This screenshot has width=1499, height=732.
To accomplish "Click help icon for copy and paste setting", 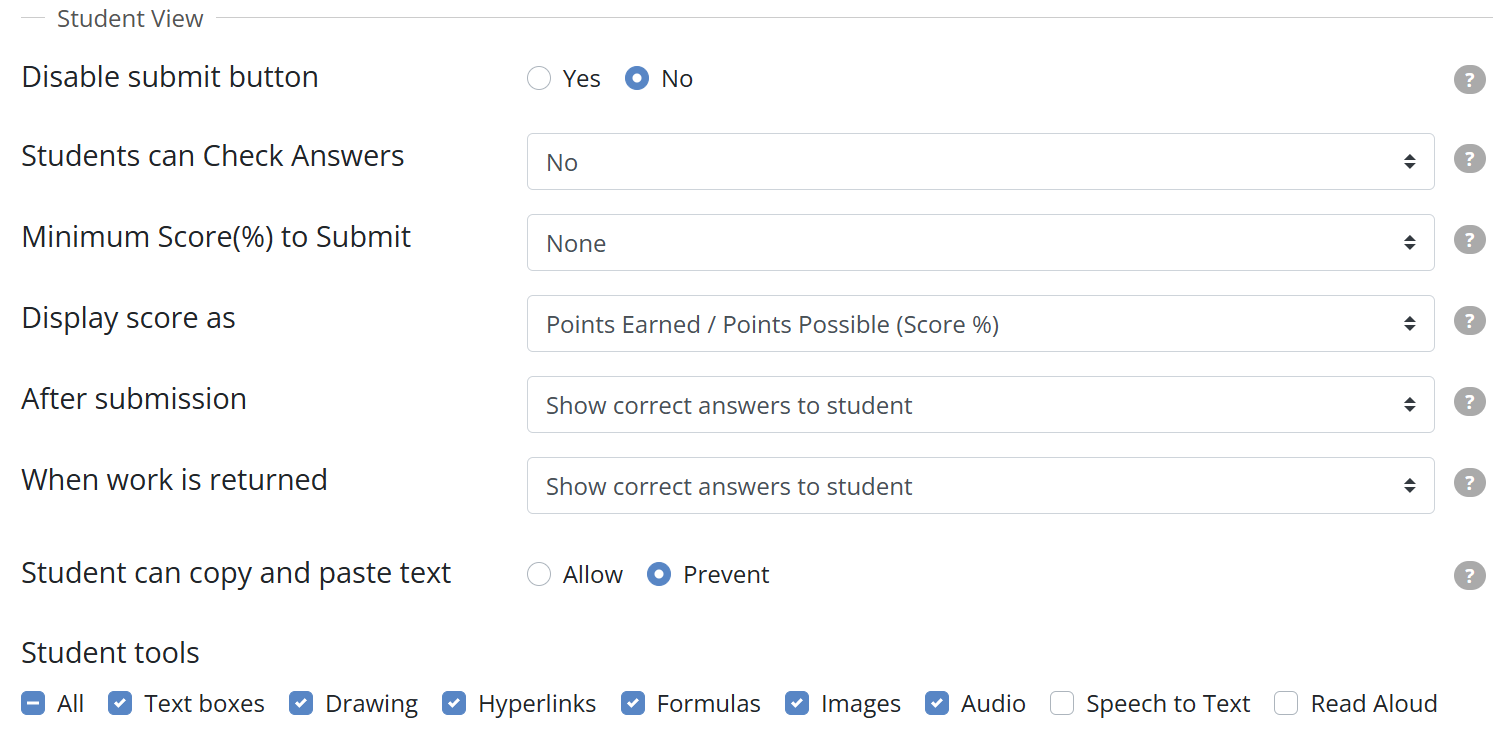I will pos(1469,575).
